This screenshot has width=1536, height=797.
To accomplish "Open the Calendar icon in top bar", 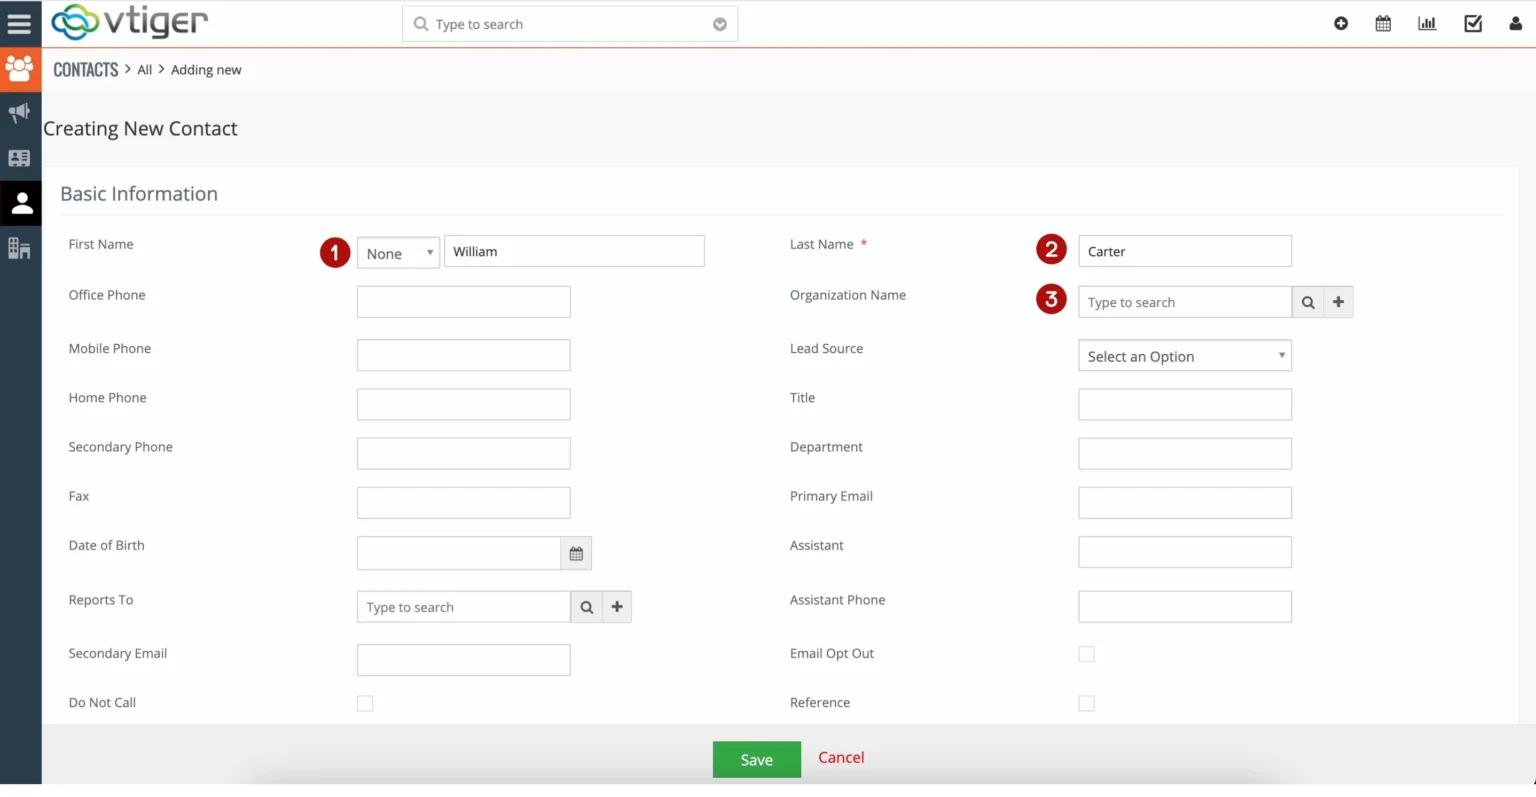I will (1383, 23).
